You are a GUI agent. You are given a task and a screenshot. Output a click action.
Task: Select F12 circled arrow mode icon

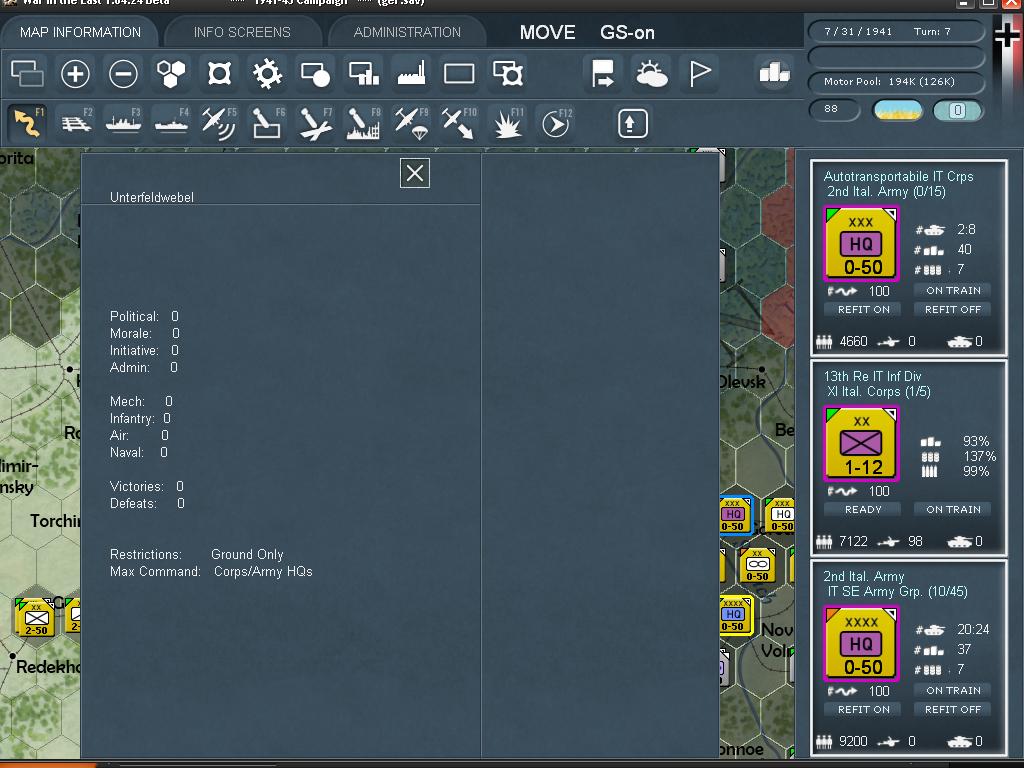click(x=556, y=123)
